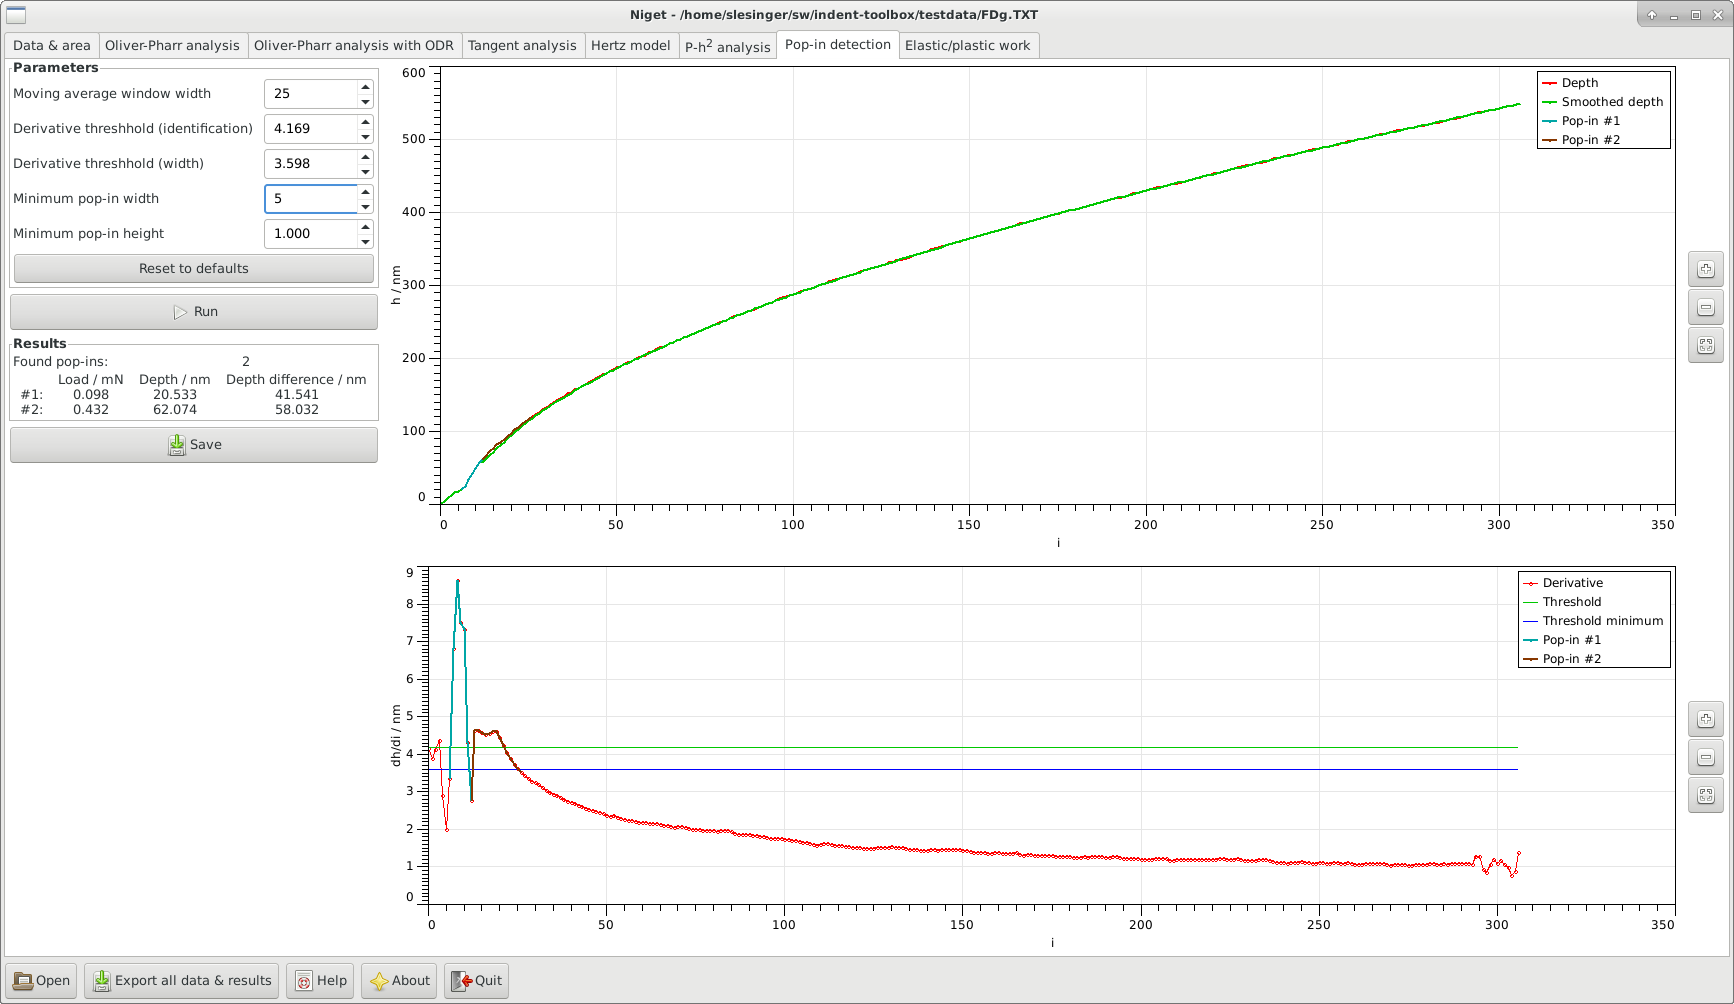Decrease derivative threshold (identification) value
1734x1004 pixels.
[365, 136]
